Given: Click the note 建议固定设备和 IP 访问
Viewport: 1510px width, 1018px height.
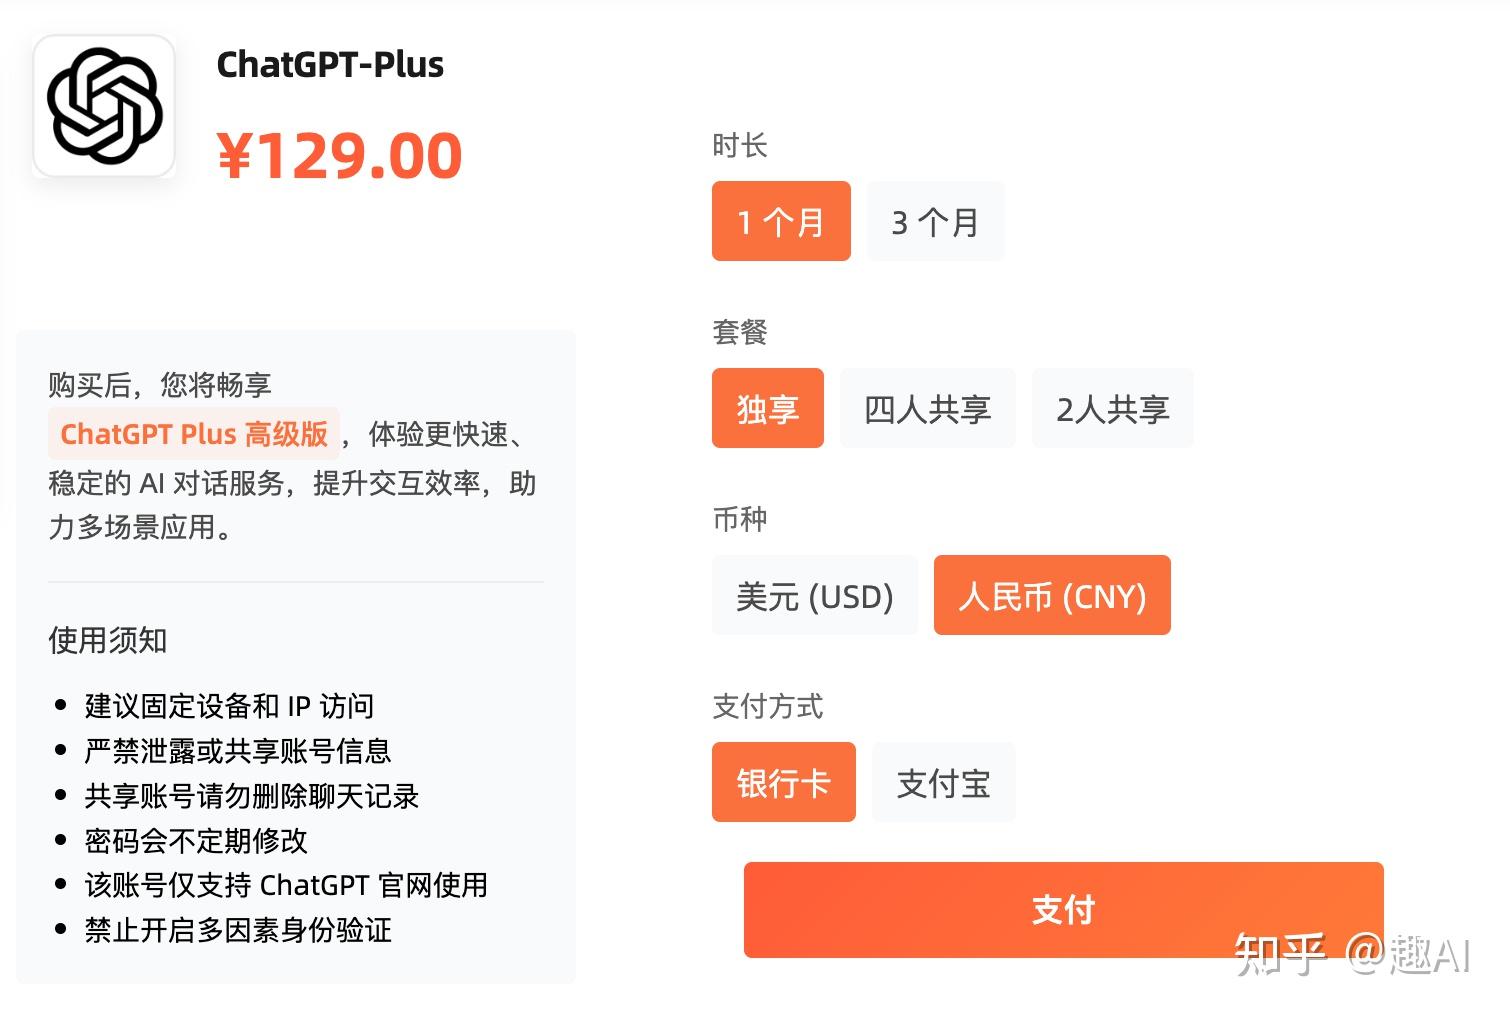Looking at the screenshot, I should point(228,706).
